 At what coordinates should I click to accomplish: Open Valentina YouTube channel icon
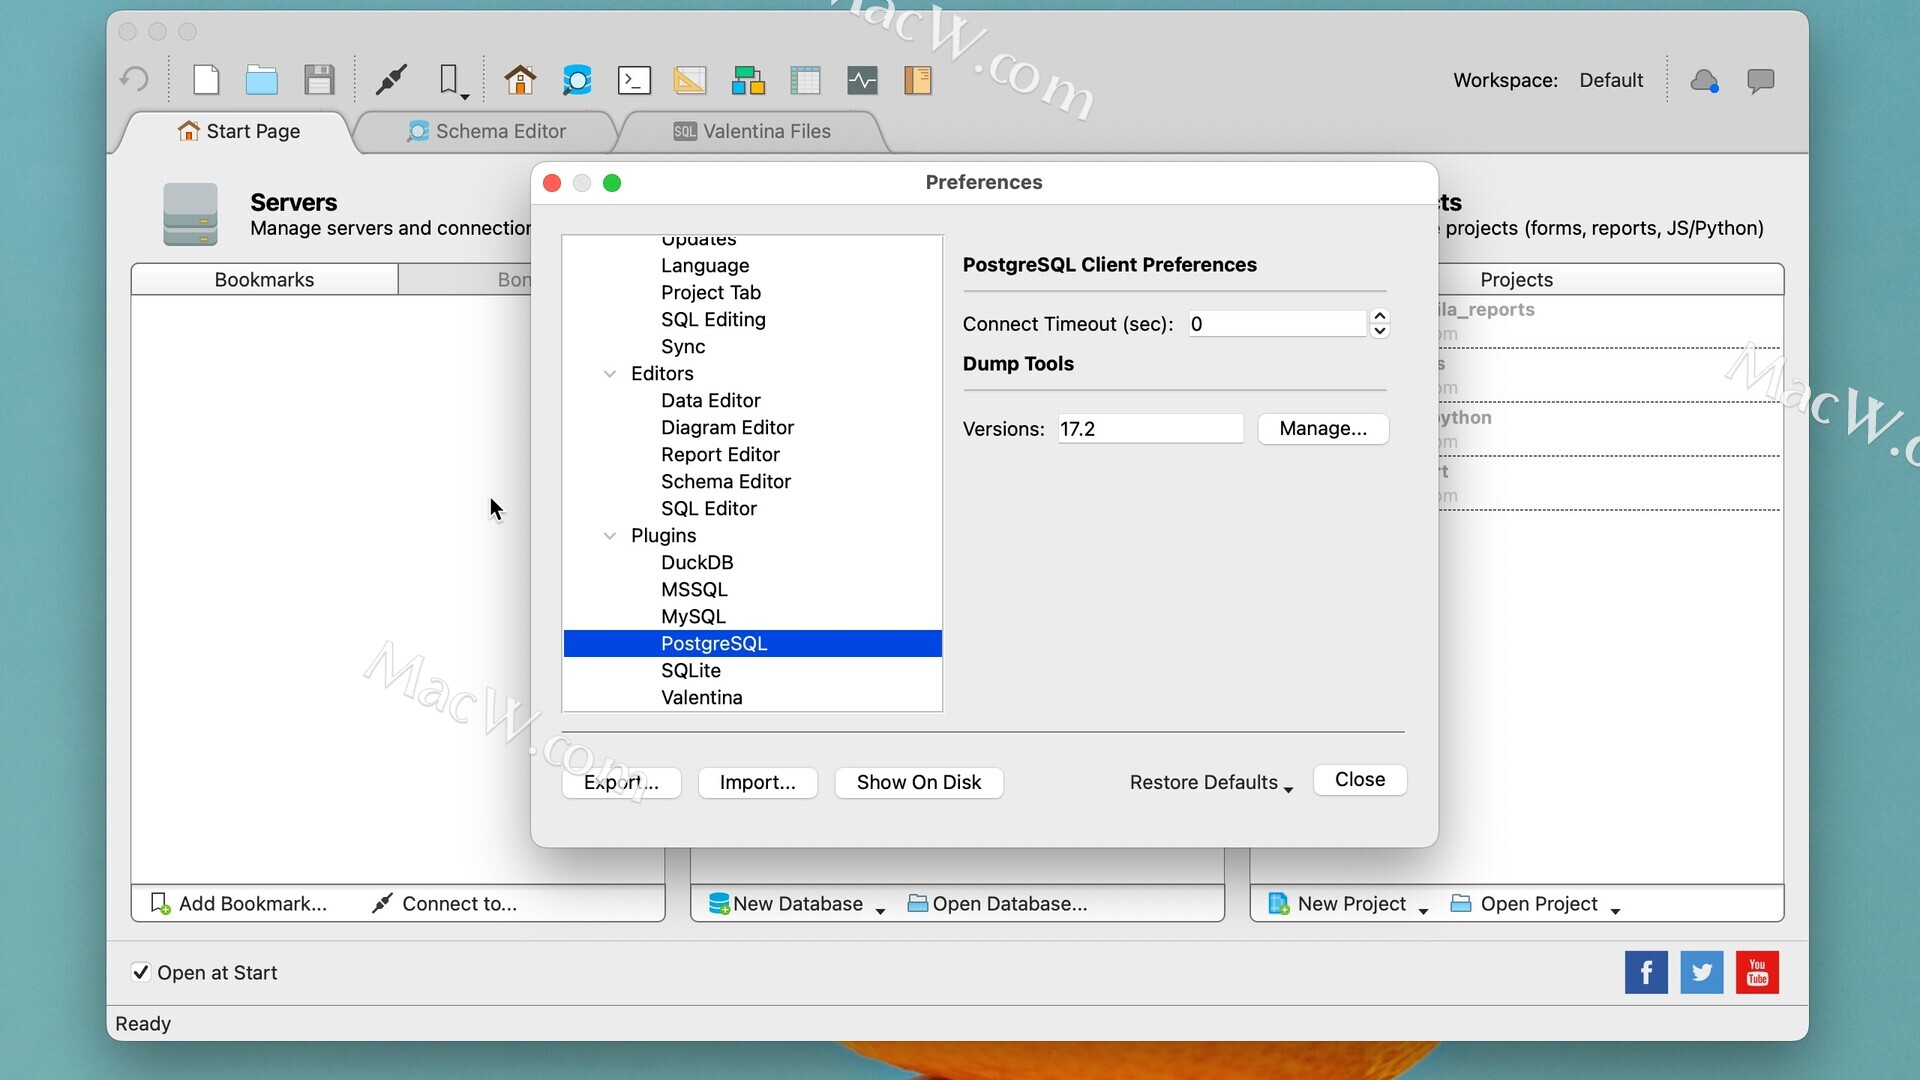[x=1758, y=972]
